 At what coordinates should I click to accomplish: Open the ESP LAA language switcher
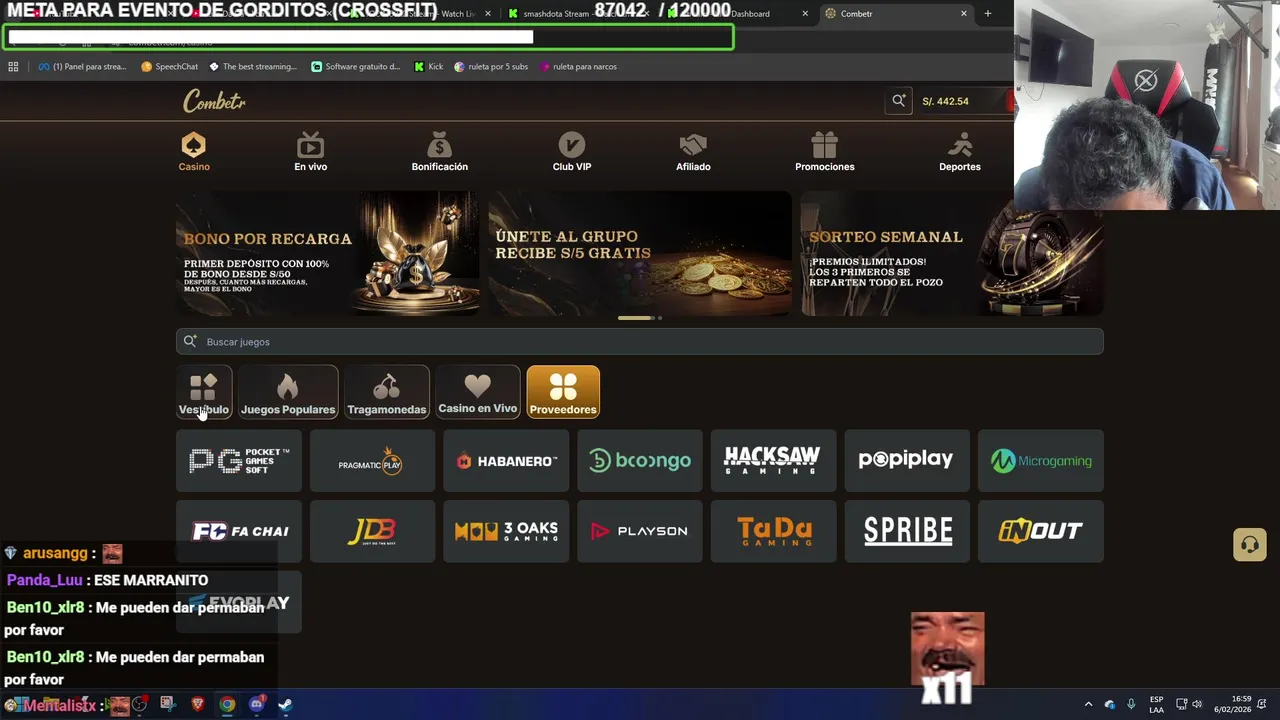1156,704
